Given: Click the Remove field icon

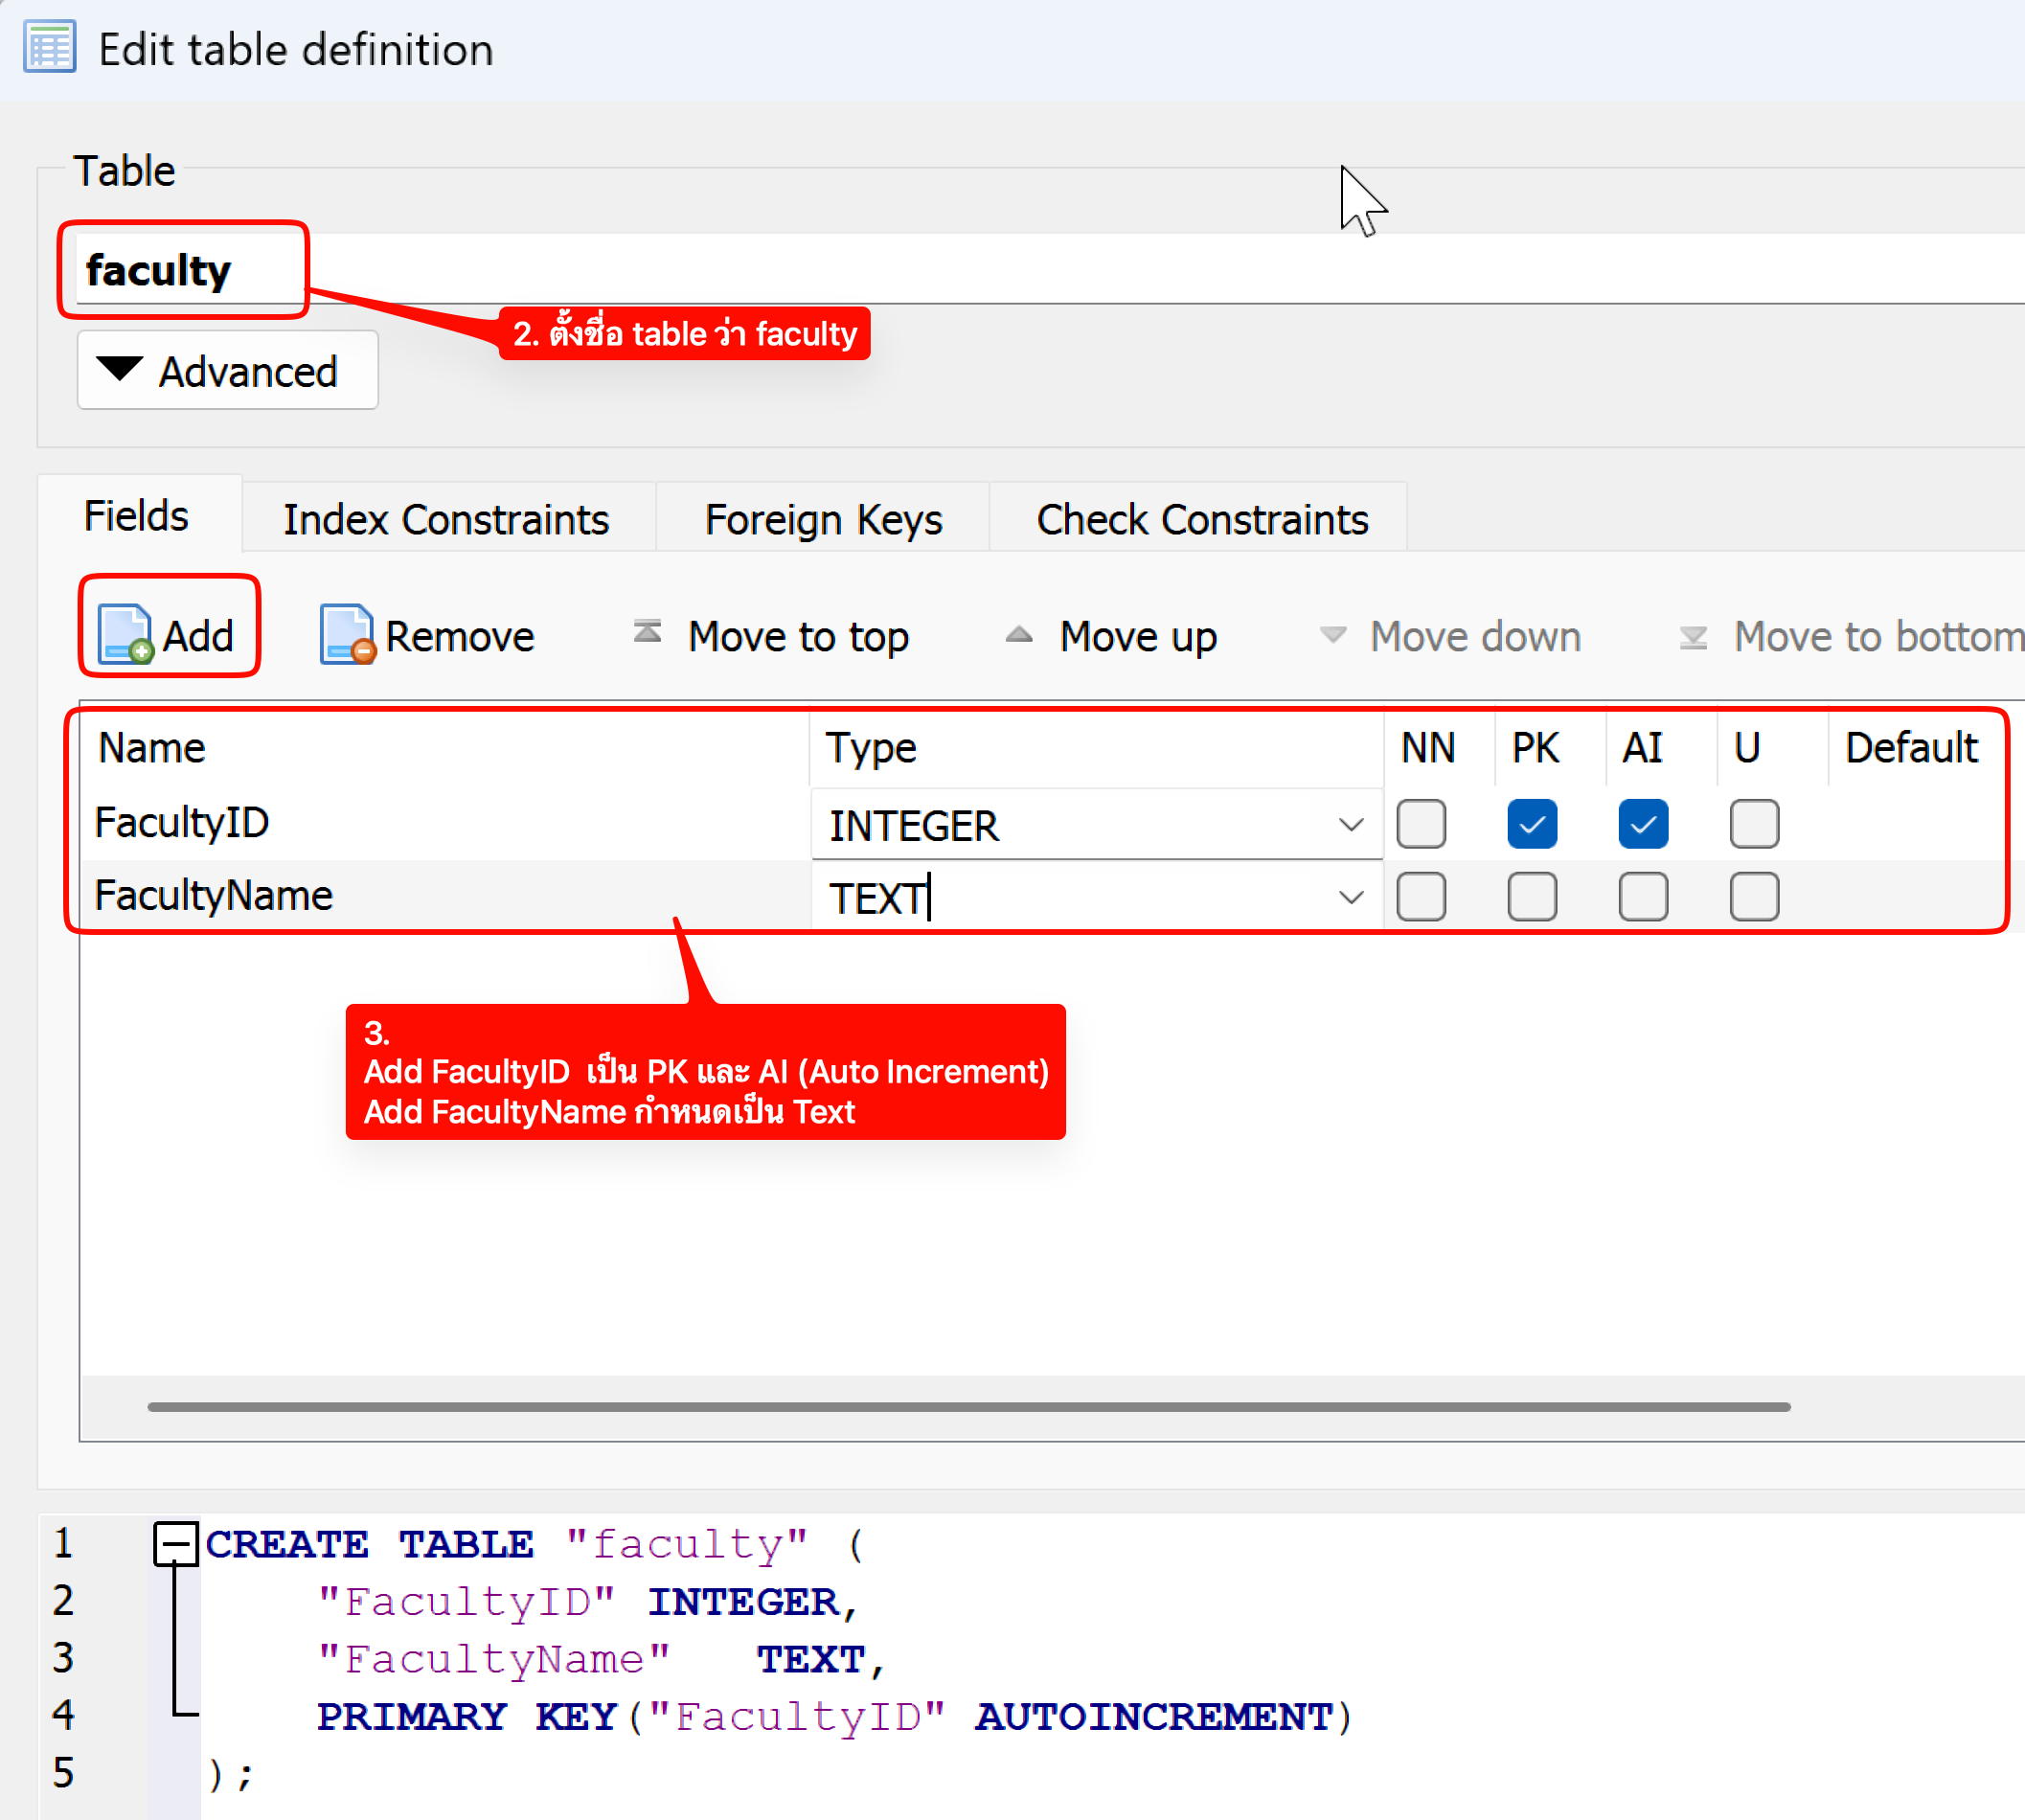Looking at the screenshot, I should click(x=347, y=635).
